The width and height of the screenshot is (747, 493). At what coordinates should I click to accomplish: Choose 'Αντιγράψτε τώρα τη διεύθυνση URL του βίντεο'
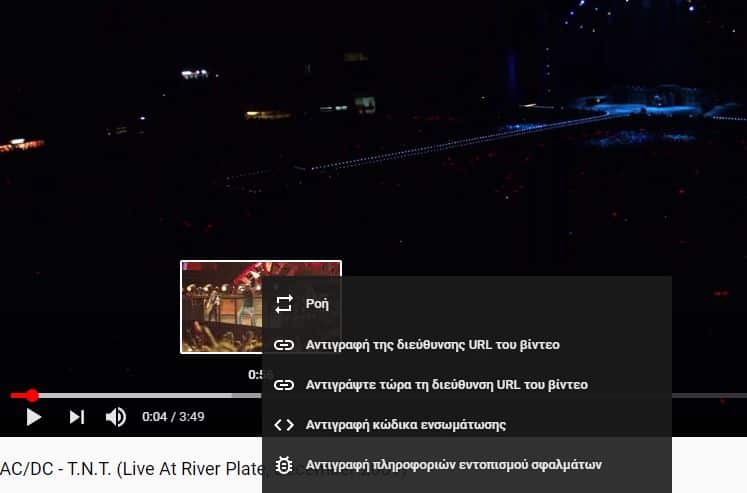pyautogui.click(x=467, y=384)
